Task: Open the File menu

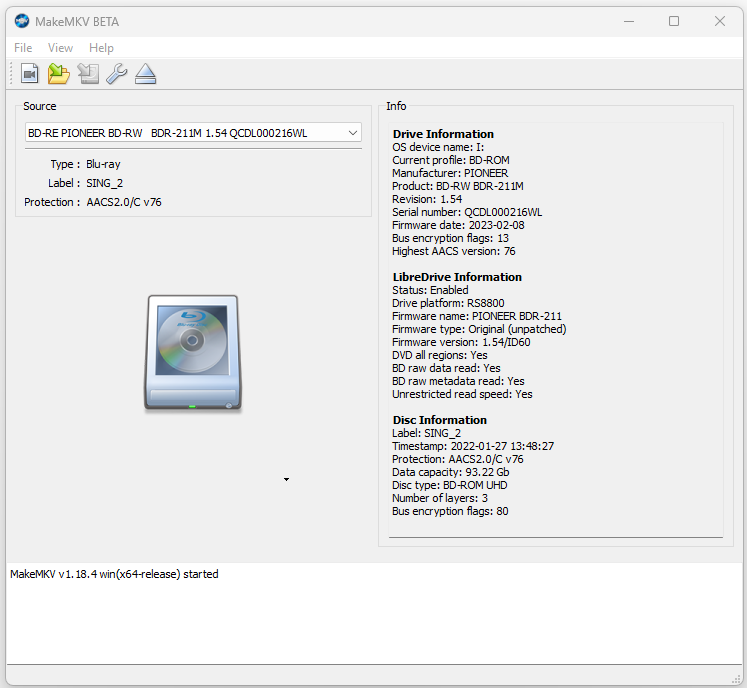Action: 23,48
